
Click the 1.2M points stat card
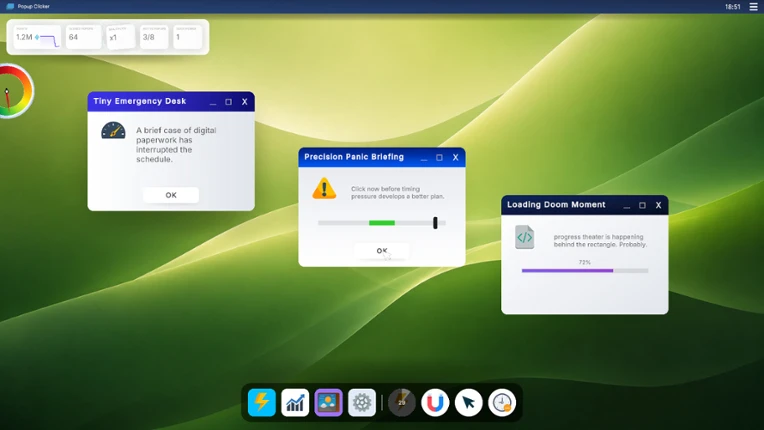pos(37,37)
